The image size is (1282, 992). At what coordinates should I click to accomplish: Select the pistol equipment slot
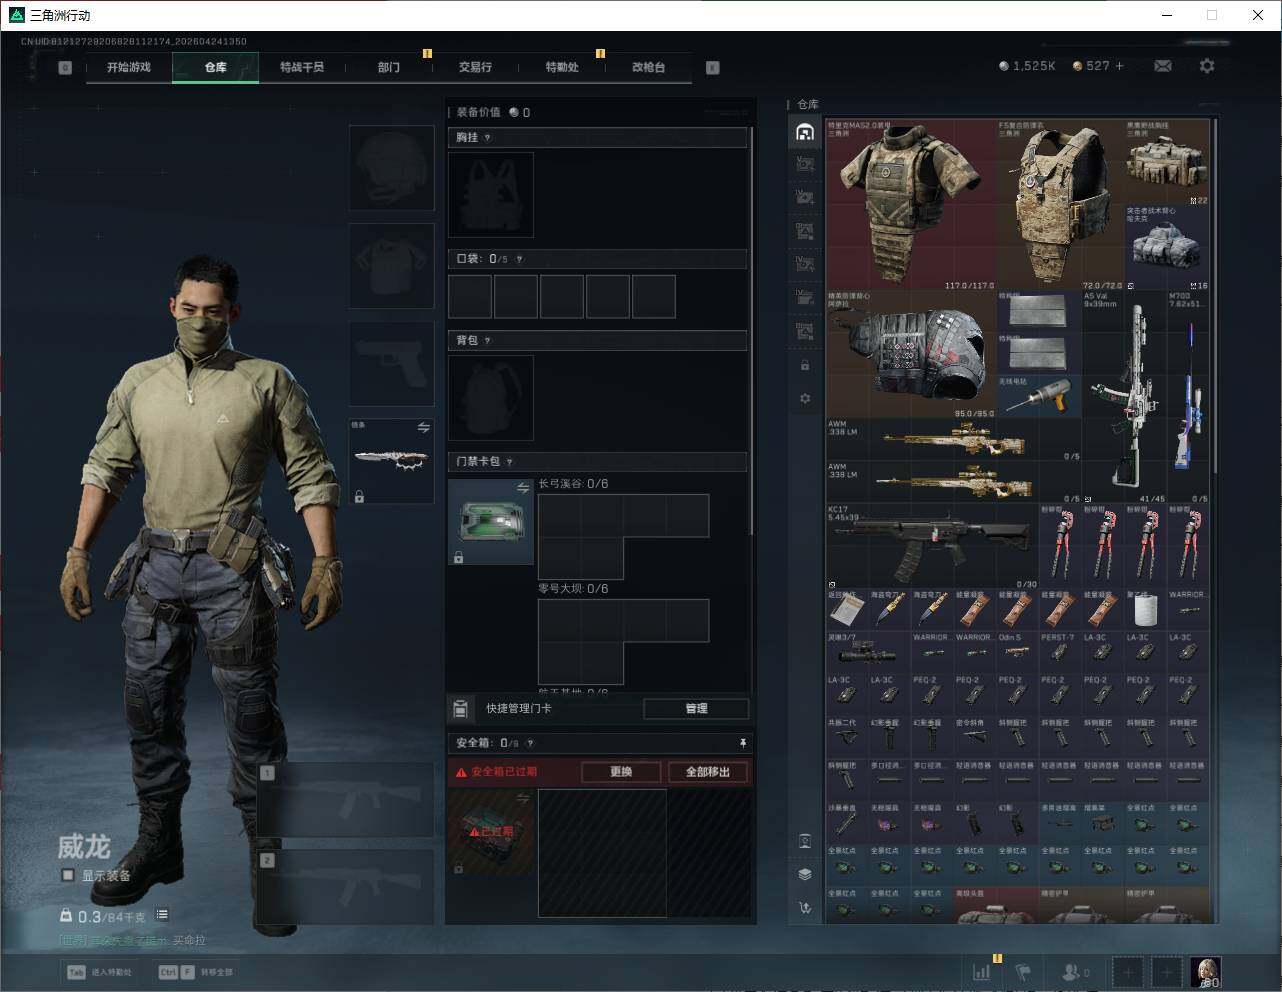point(391,363)
